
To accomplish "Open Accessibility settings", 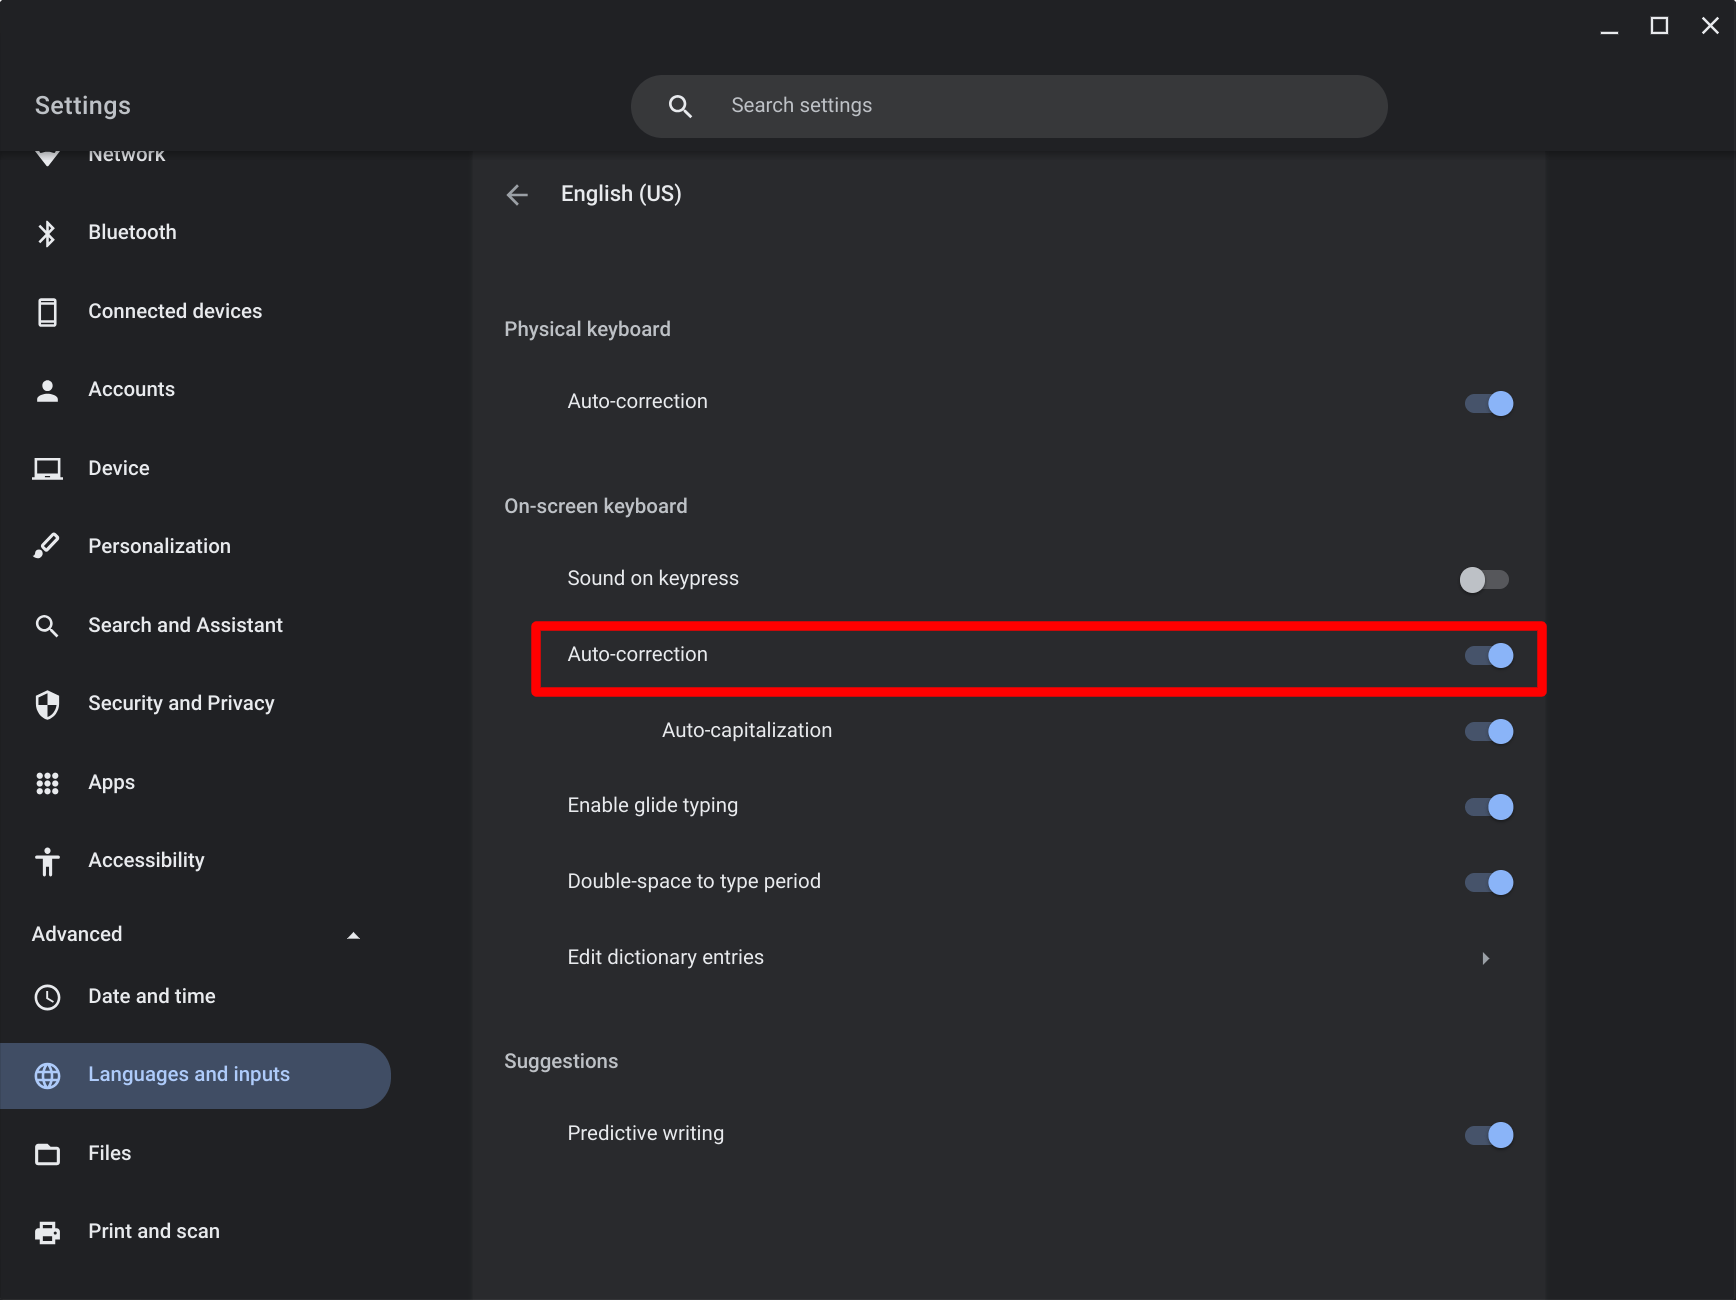I will pos(146,860).
